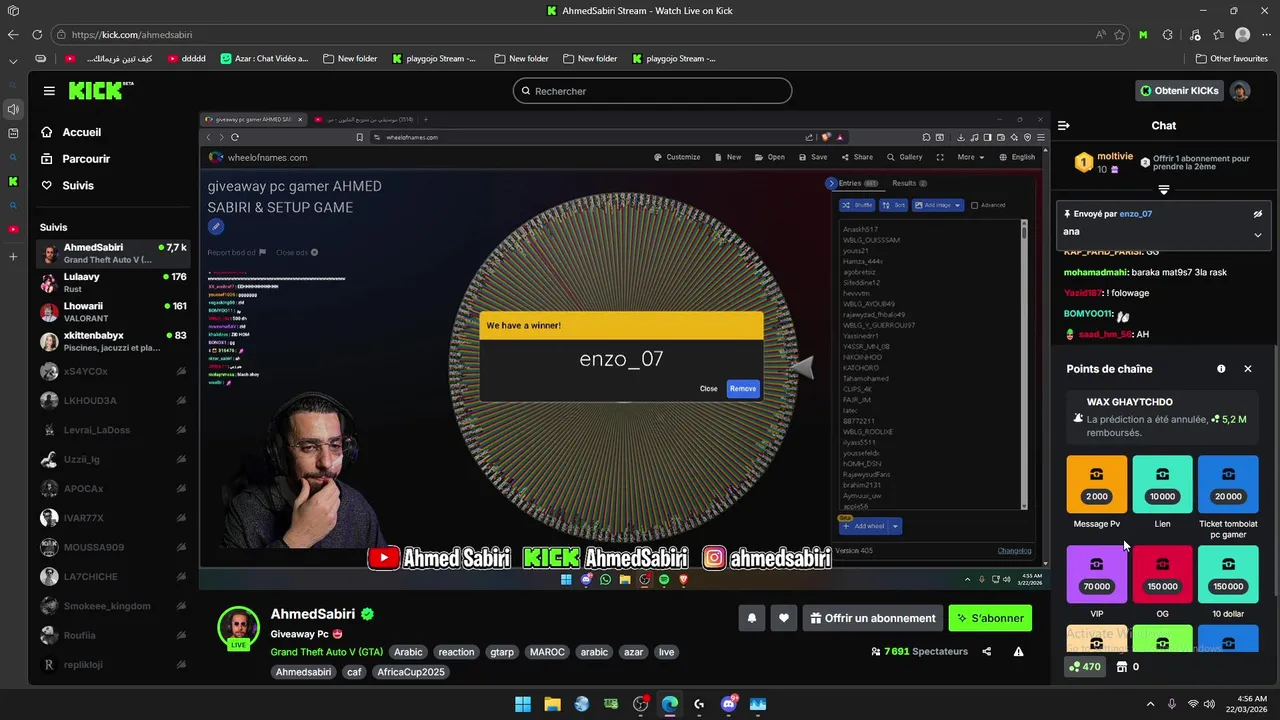1280x720 pixels.
Task: Share the stream via share icon
Action: coord(987,652)
